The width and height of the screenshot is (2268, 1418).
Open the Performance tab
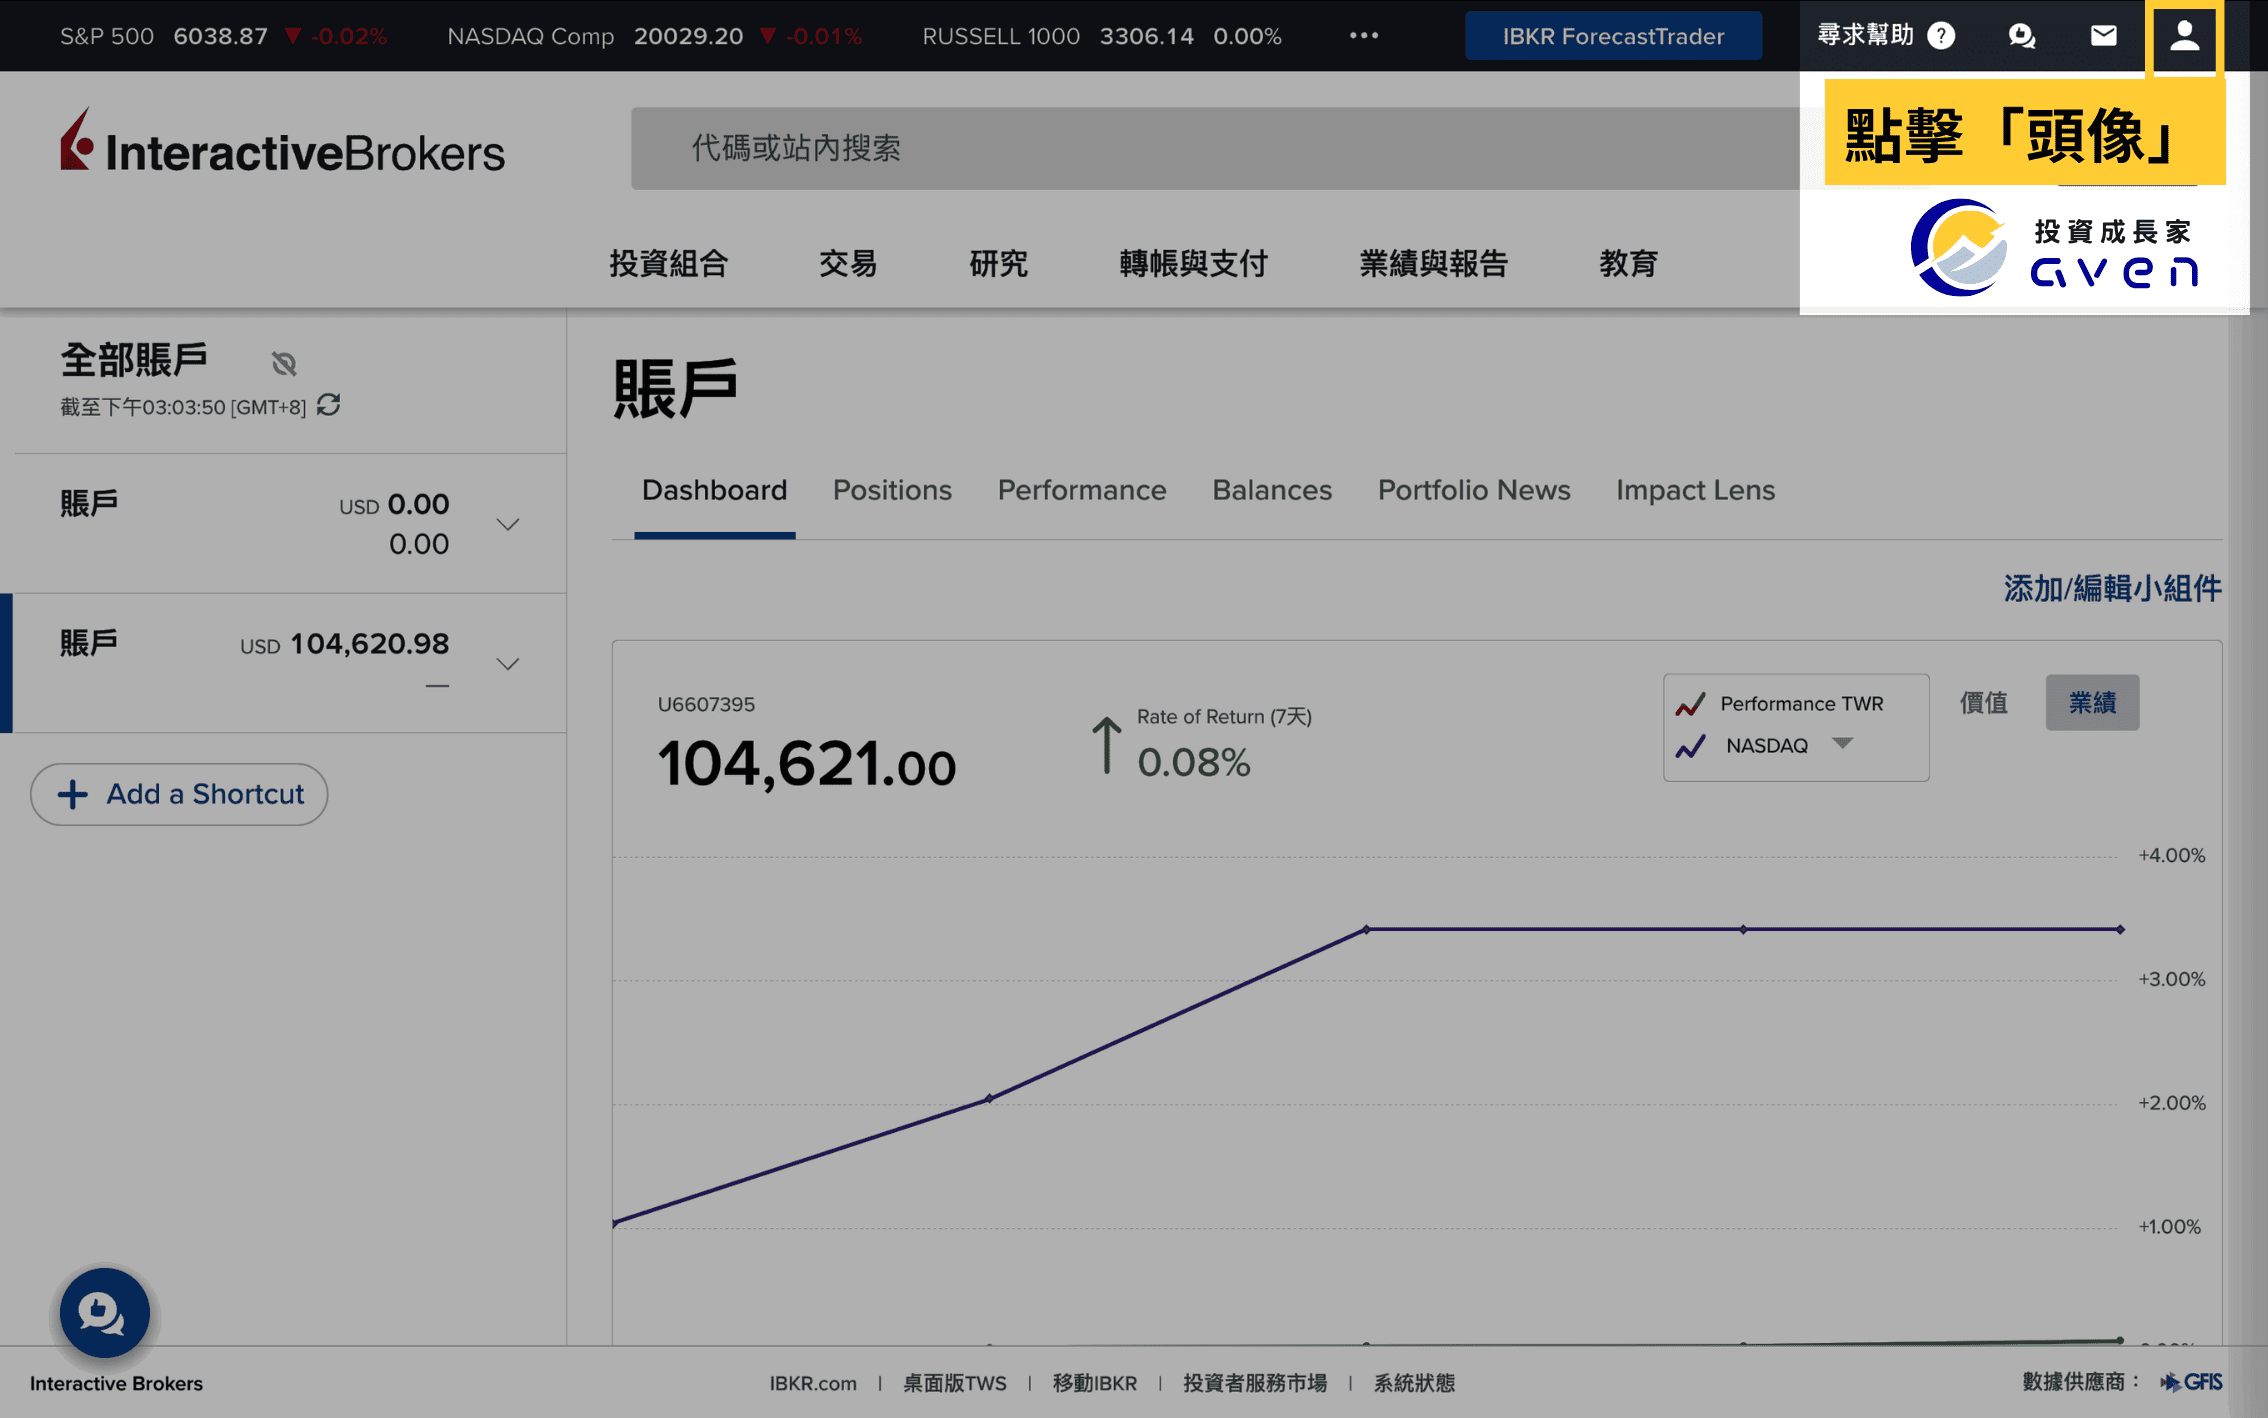tap(1082, 490)
